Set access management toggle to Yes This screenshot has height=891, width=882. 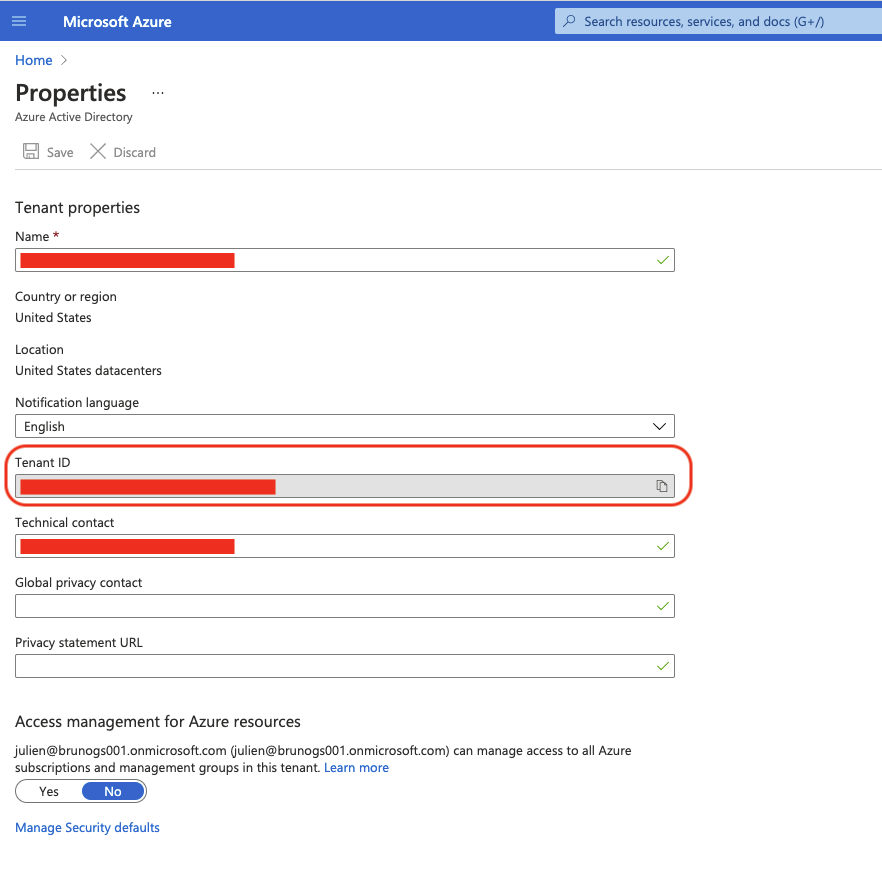click(49, 792)
